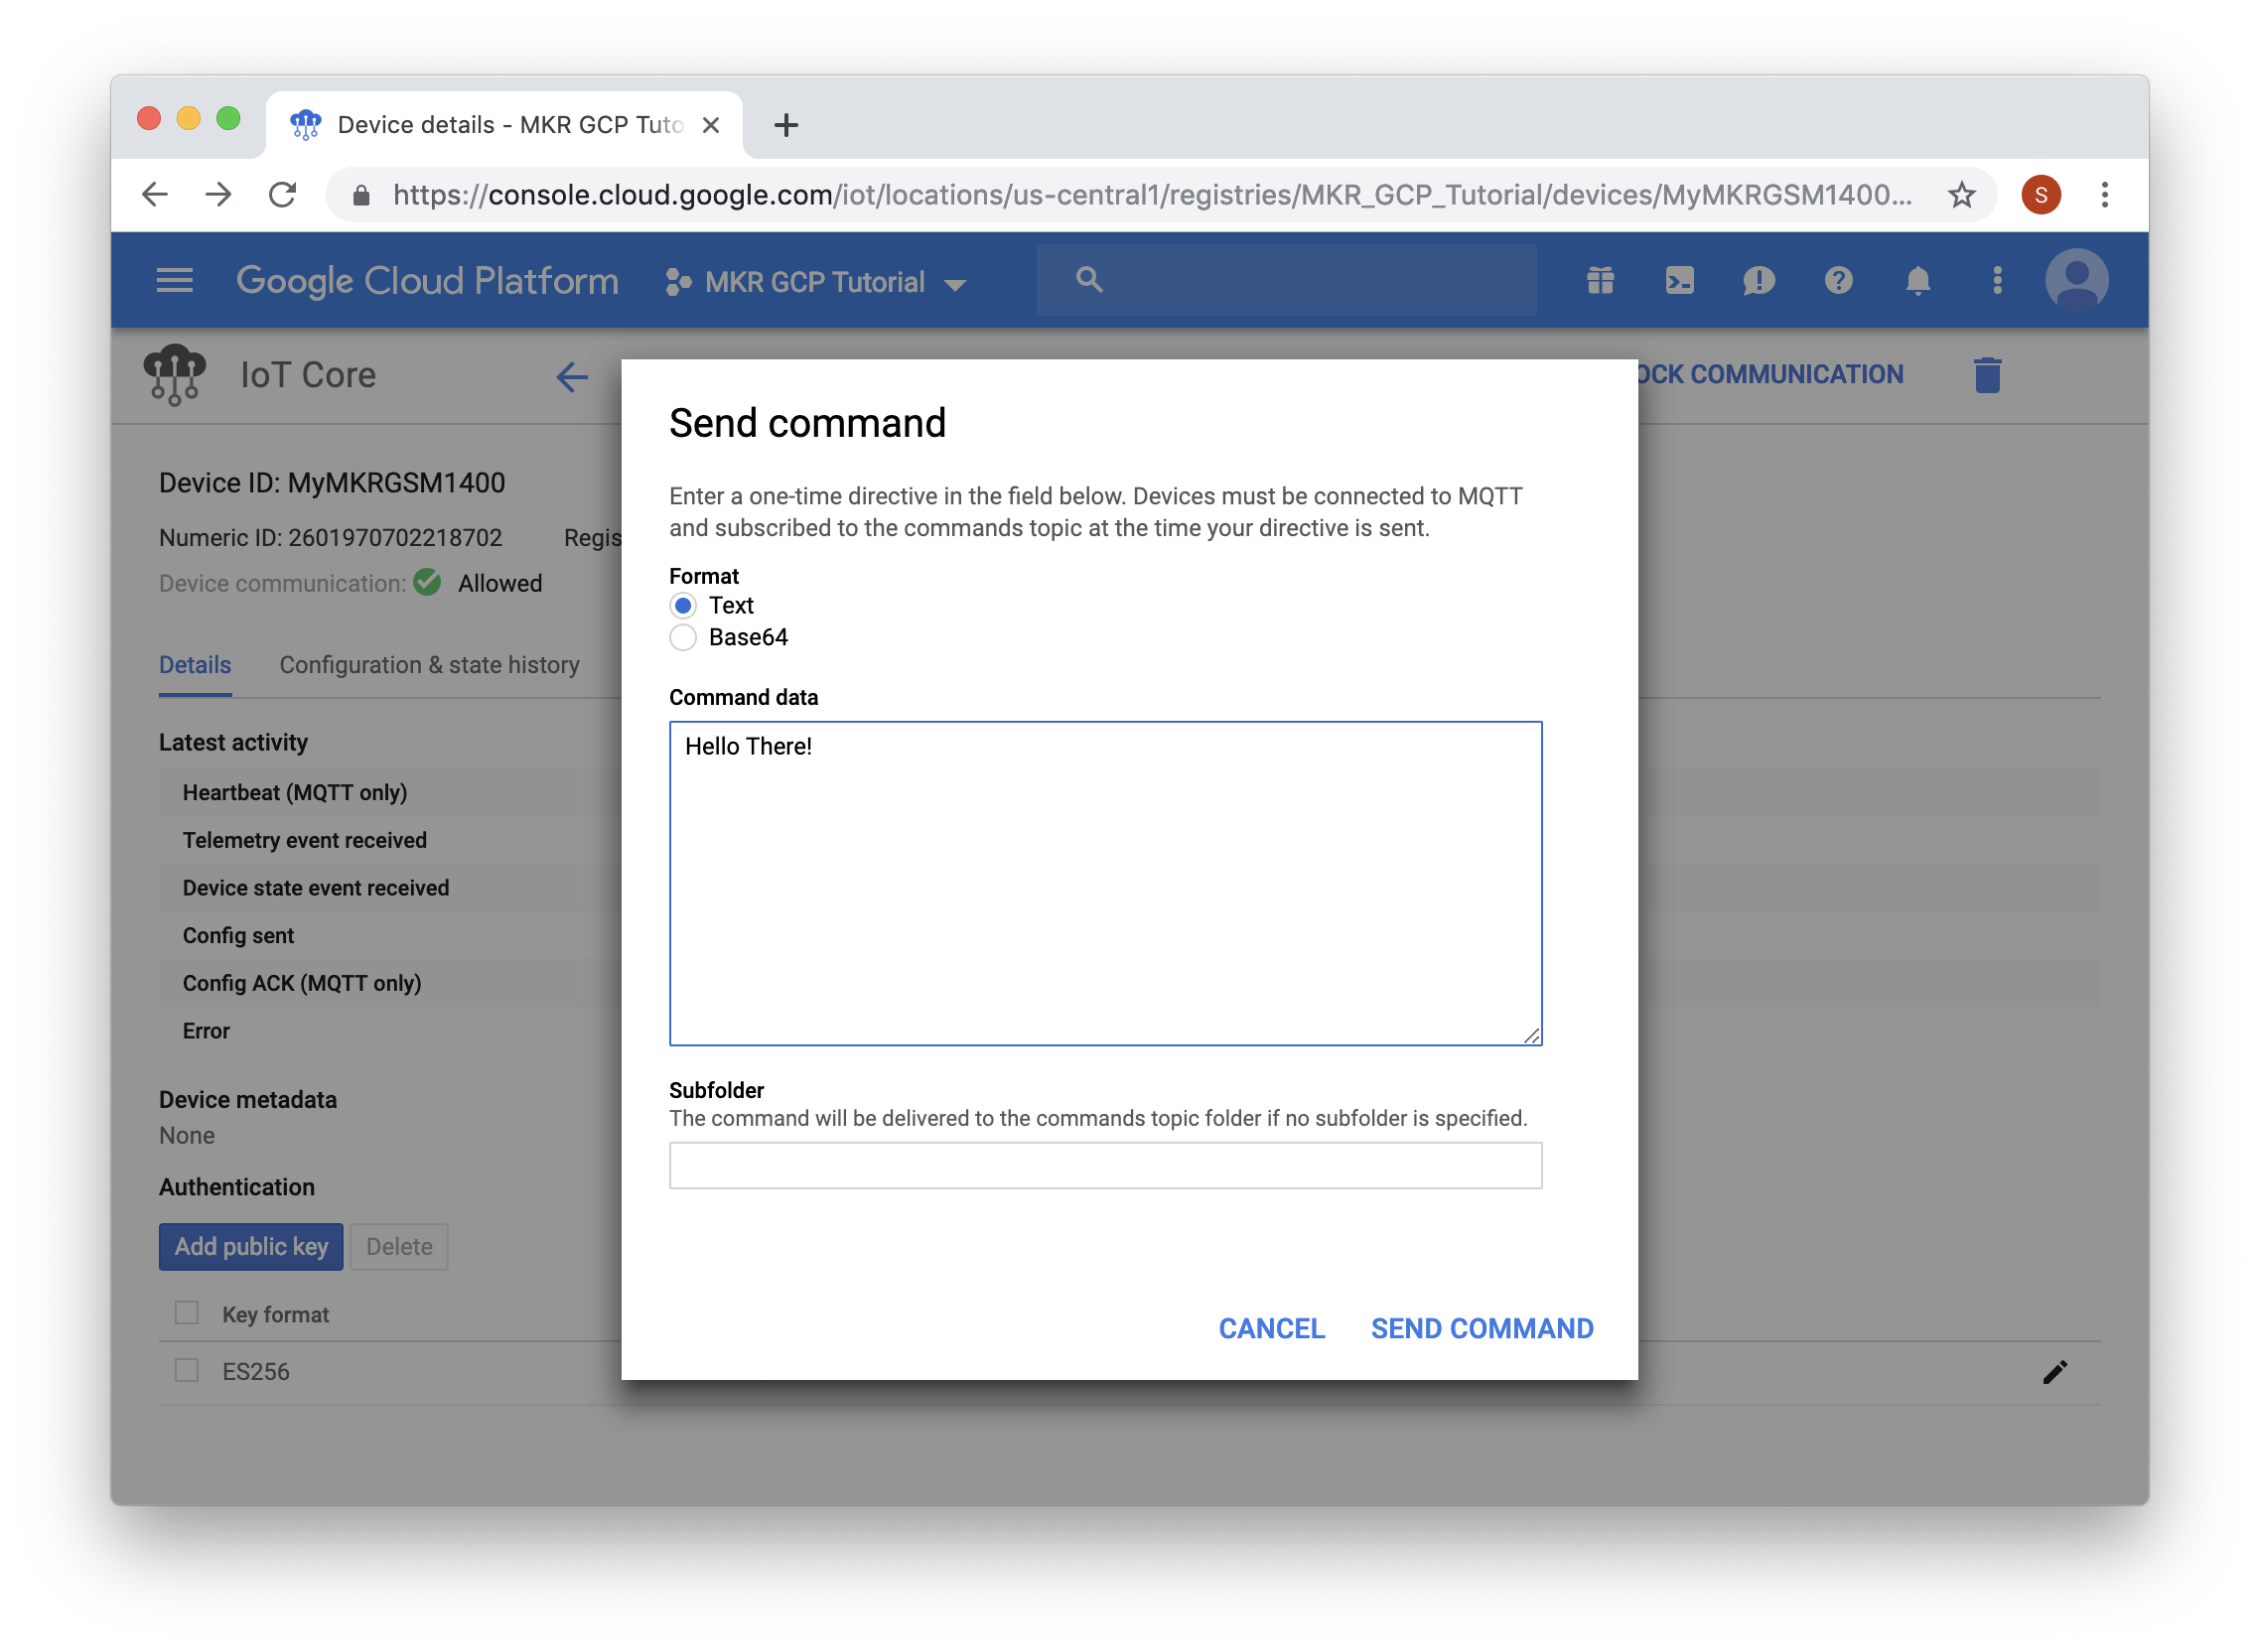
Task: Select the Details tab
Action: [x=195, y=665]
